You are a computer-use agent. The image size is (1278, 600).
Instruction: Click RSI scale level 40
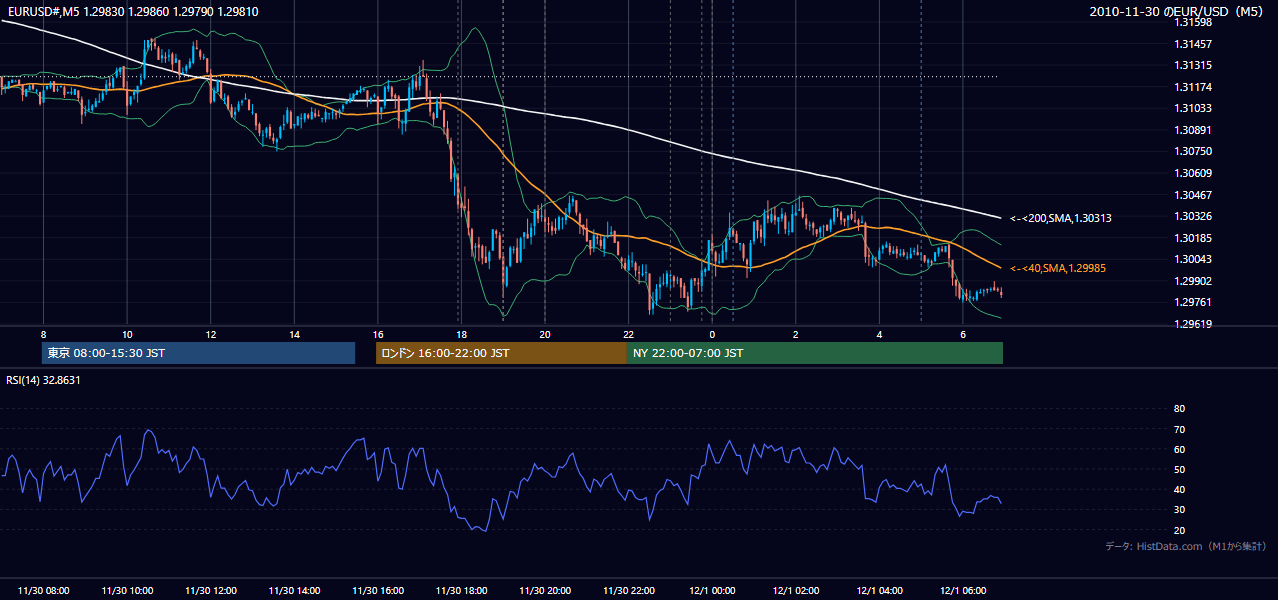(1179, 489)
